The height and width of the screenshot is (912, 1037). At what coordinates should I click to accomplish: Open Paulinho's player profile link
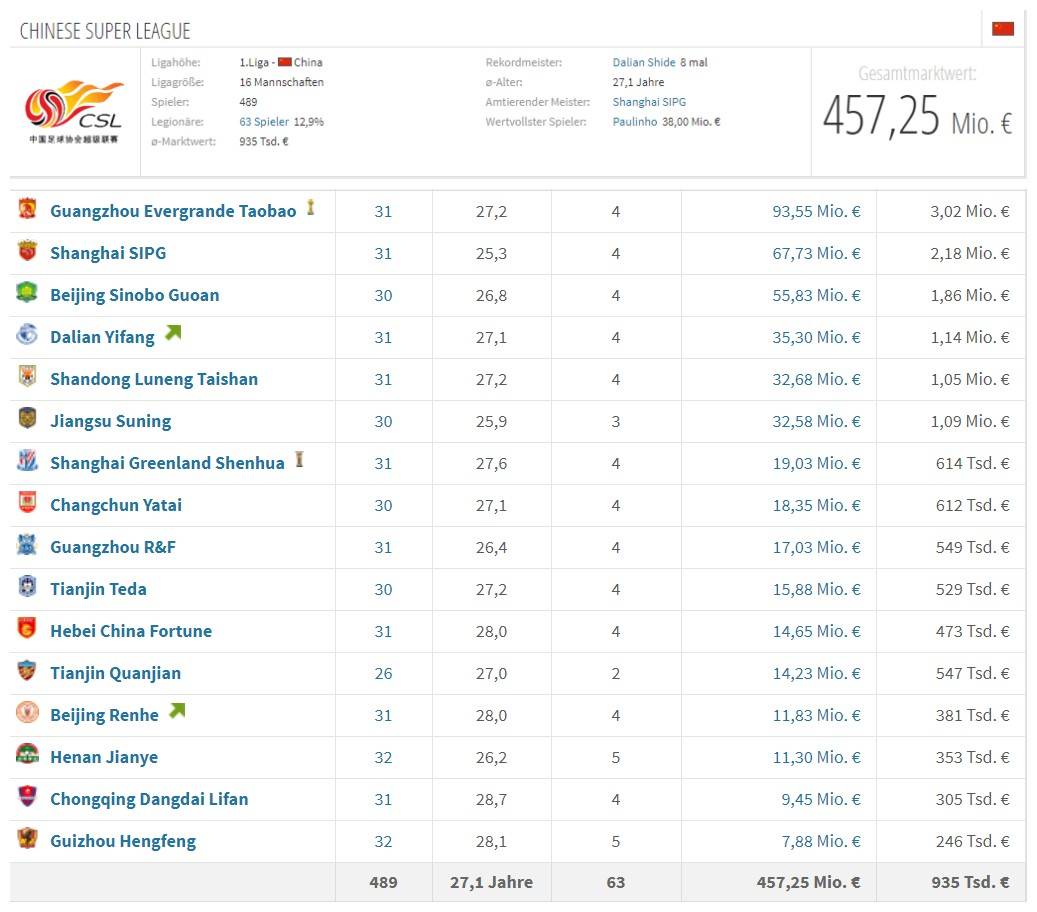(x=635, y=122)
